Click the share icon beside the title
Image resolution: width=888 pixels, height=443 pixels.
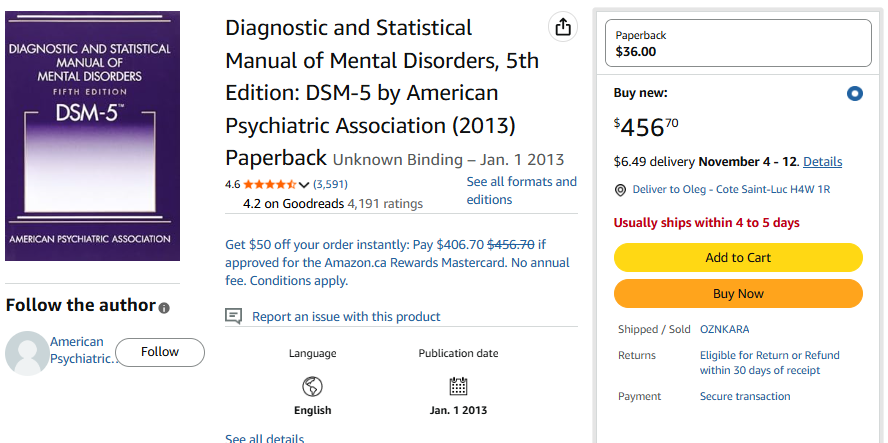coord(563,27)
